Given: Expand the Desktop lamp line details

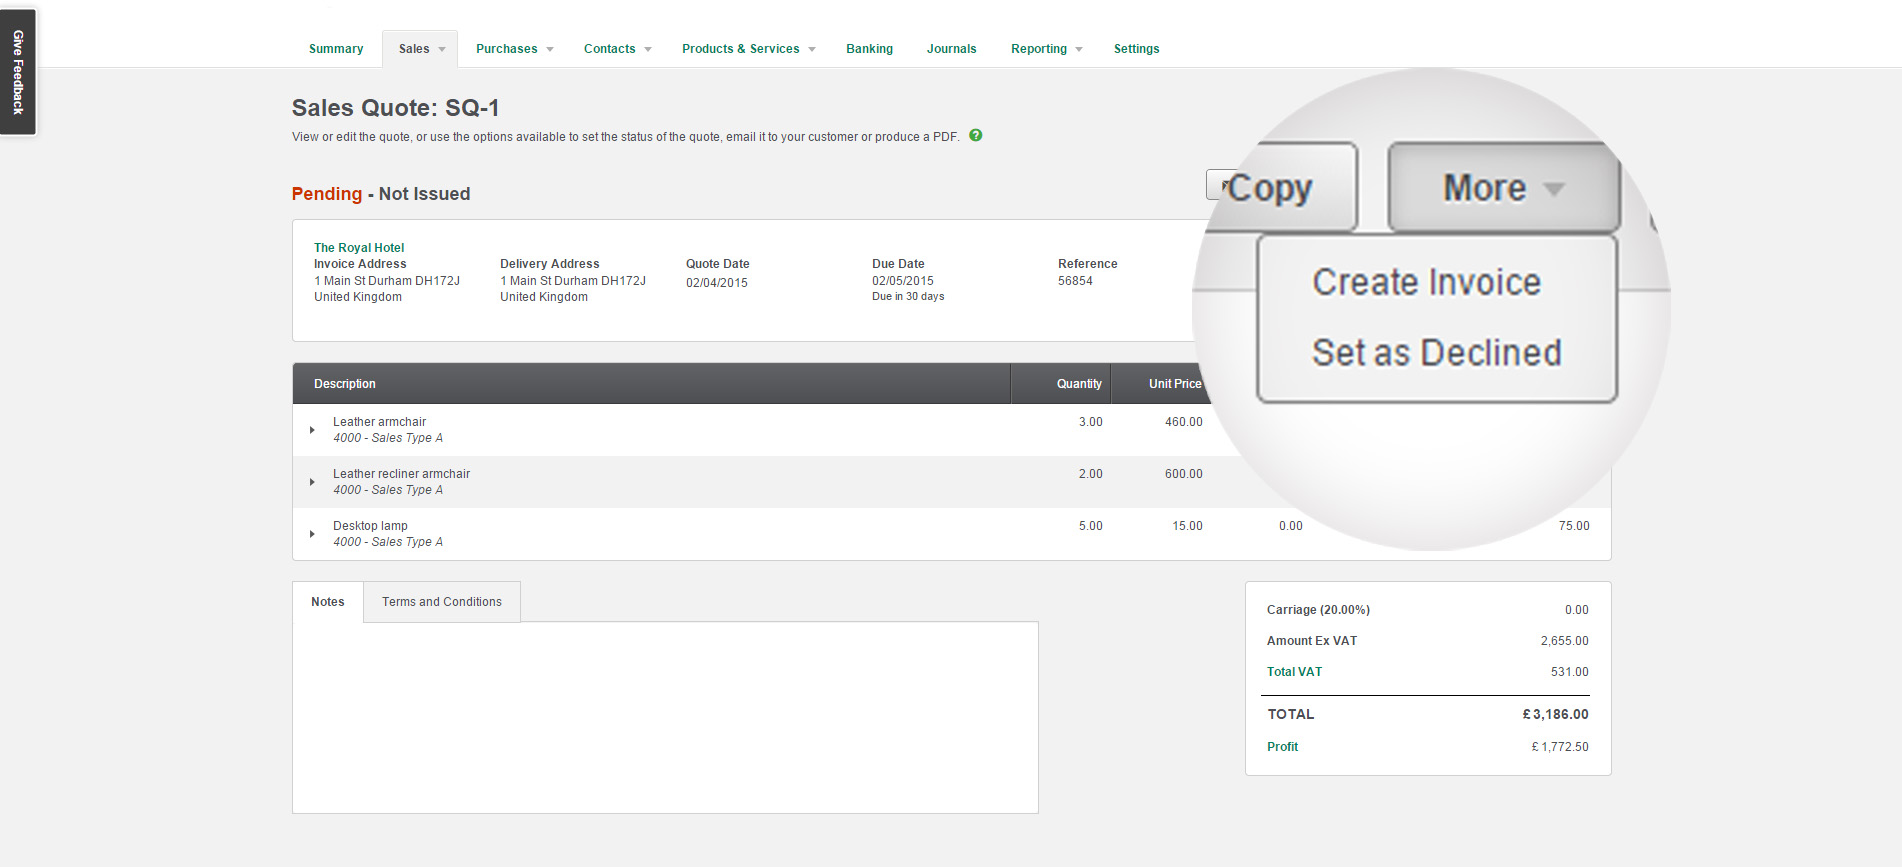Looking at the screenshot, I should click(312, 534).
